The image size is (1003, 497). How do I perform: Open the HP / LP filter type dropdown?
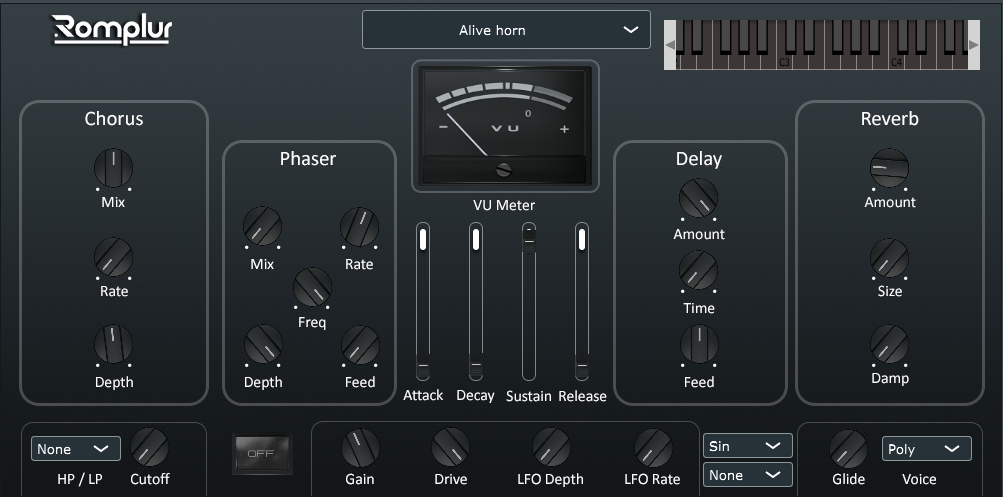(x=75, y=448)
